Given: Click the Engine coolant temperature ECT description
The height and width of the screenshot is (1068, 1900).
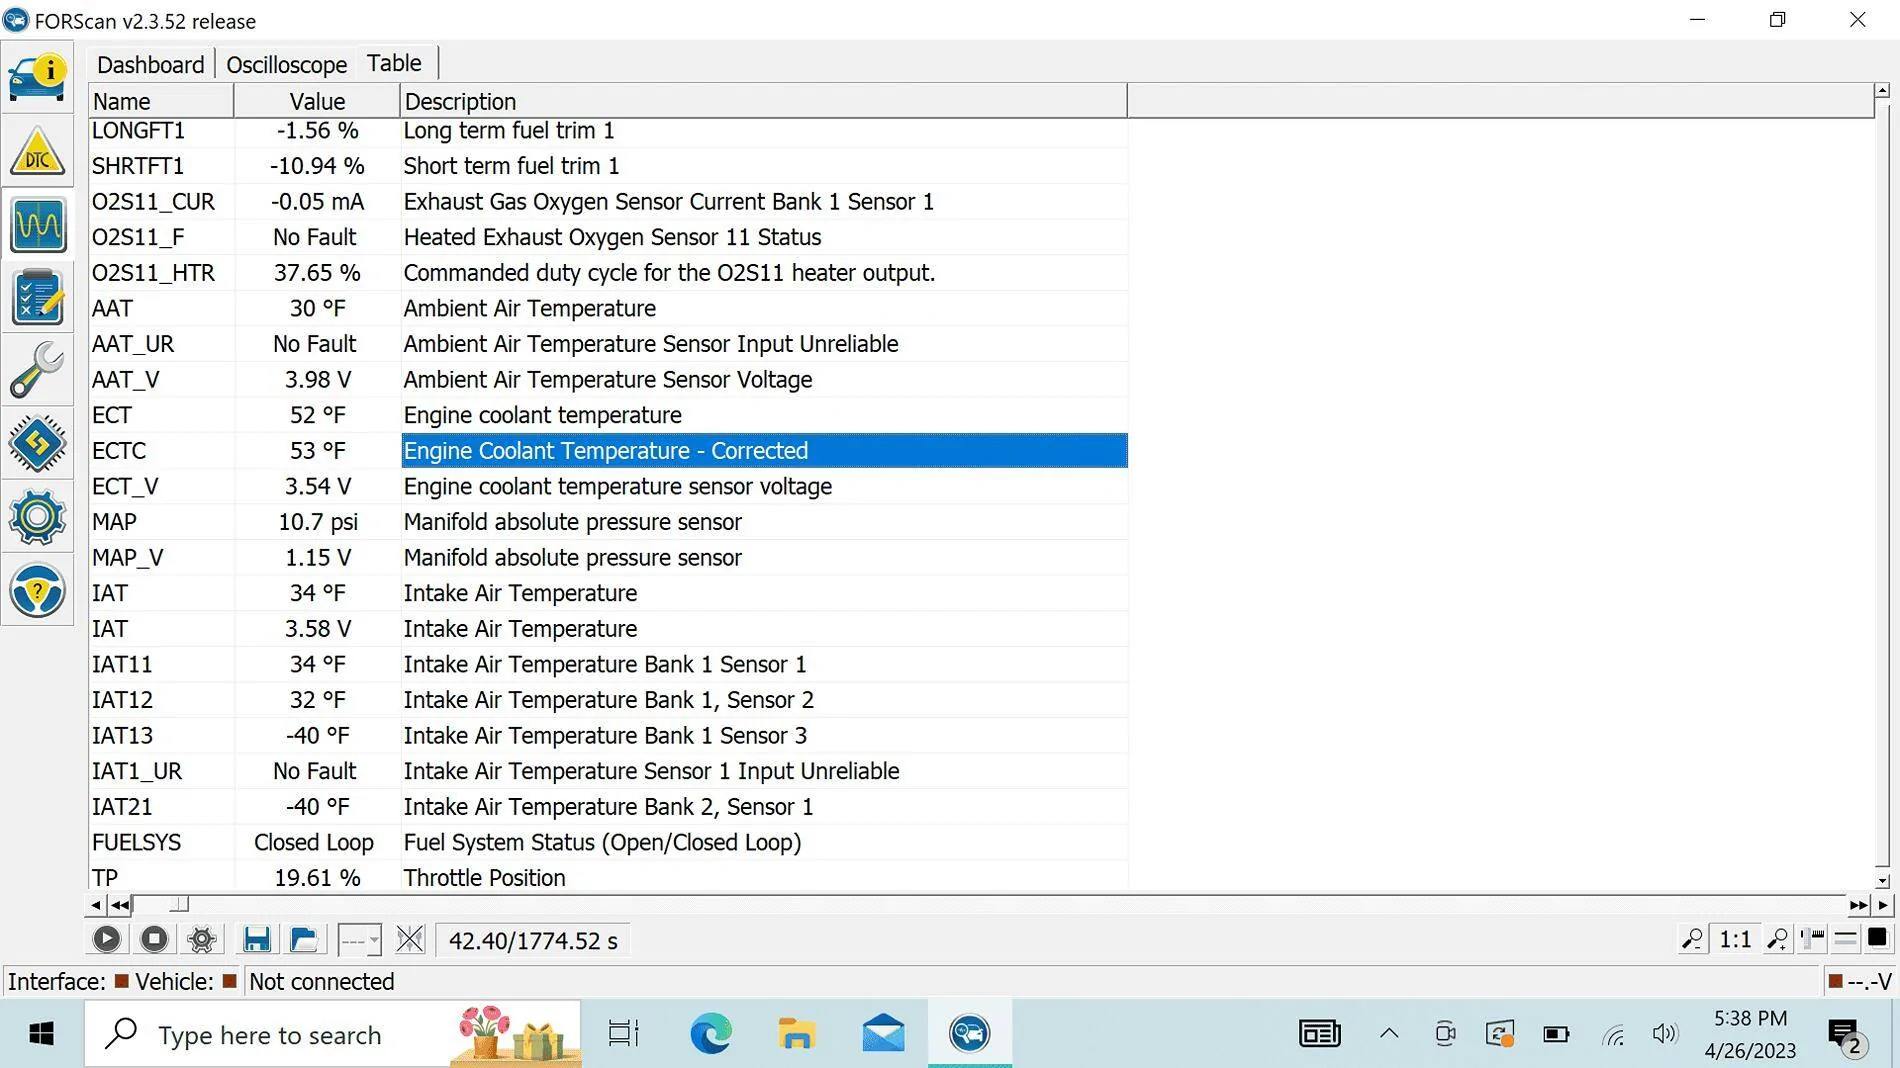Looking at the screenshot, I should click(x=542, y=415).
